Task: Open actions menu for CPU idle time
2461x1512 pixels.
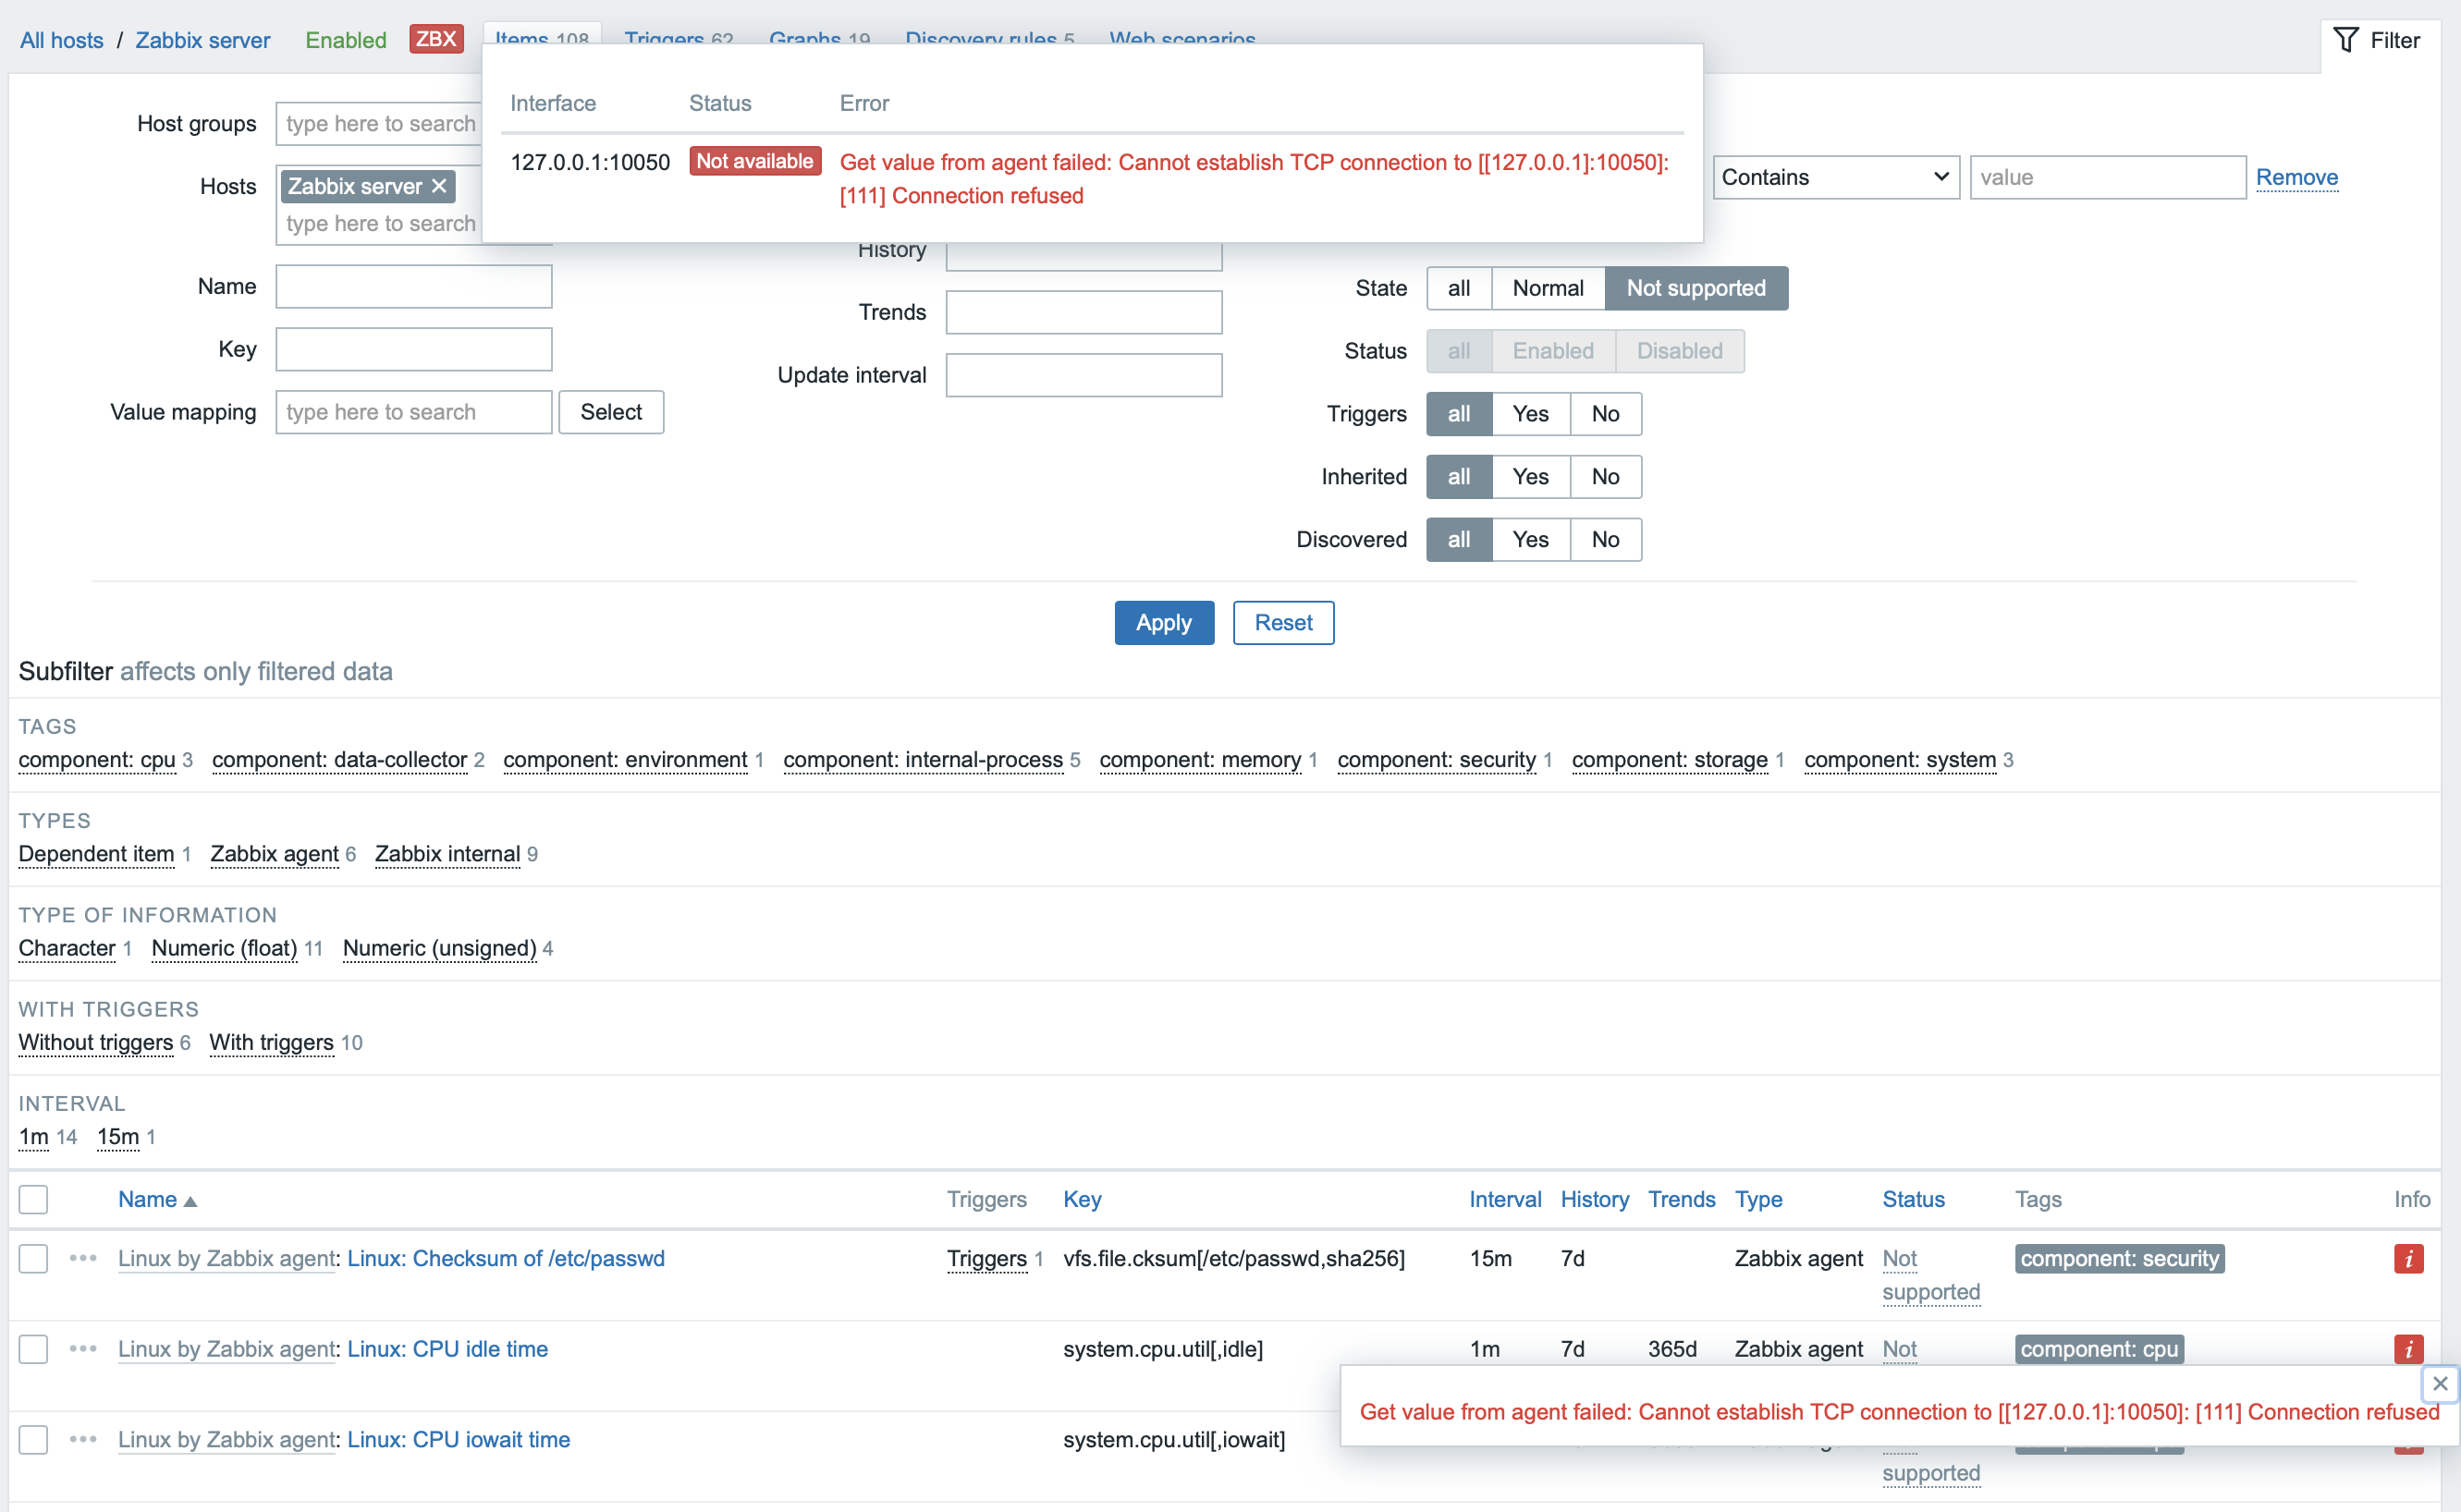Action: tap(83, 1349)
